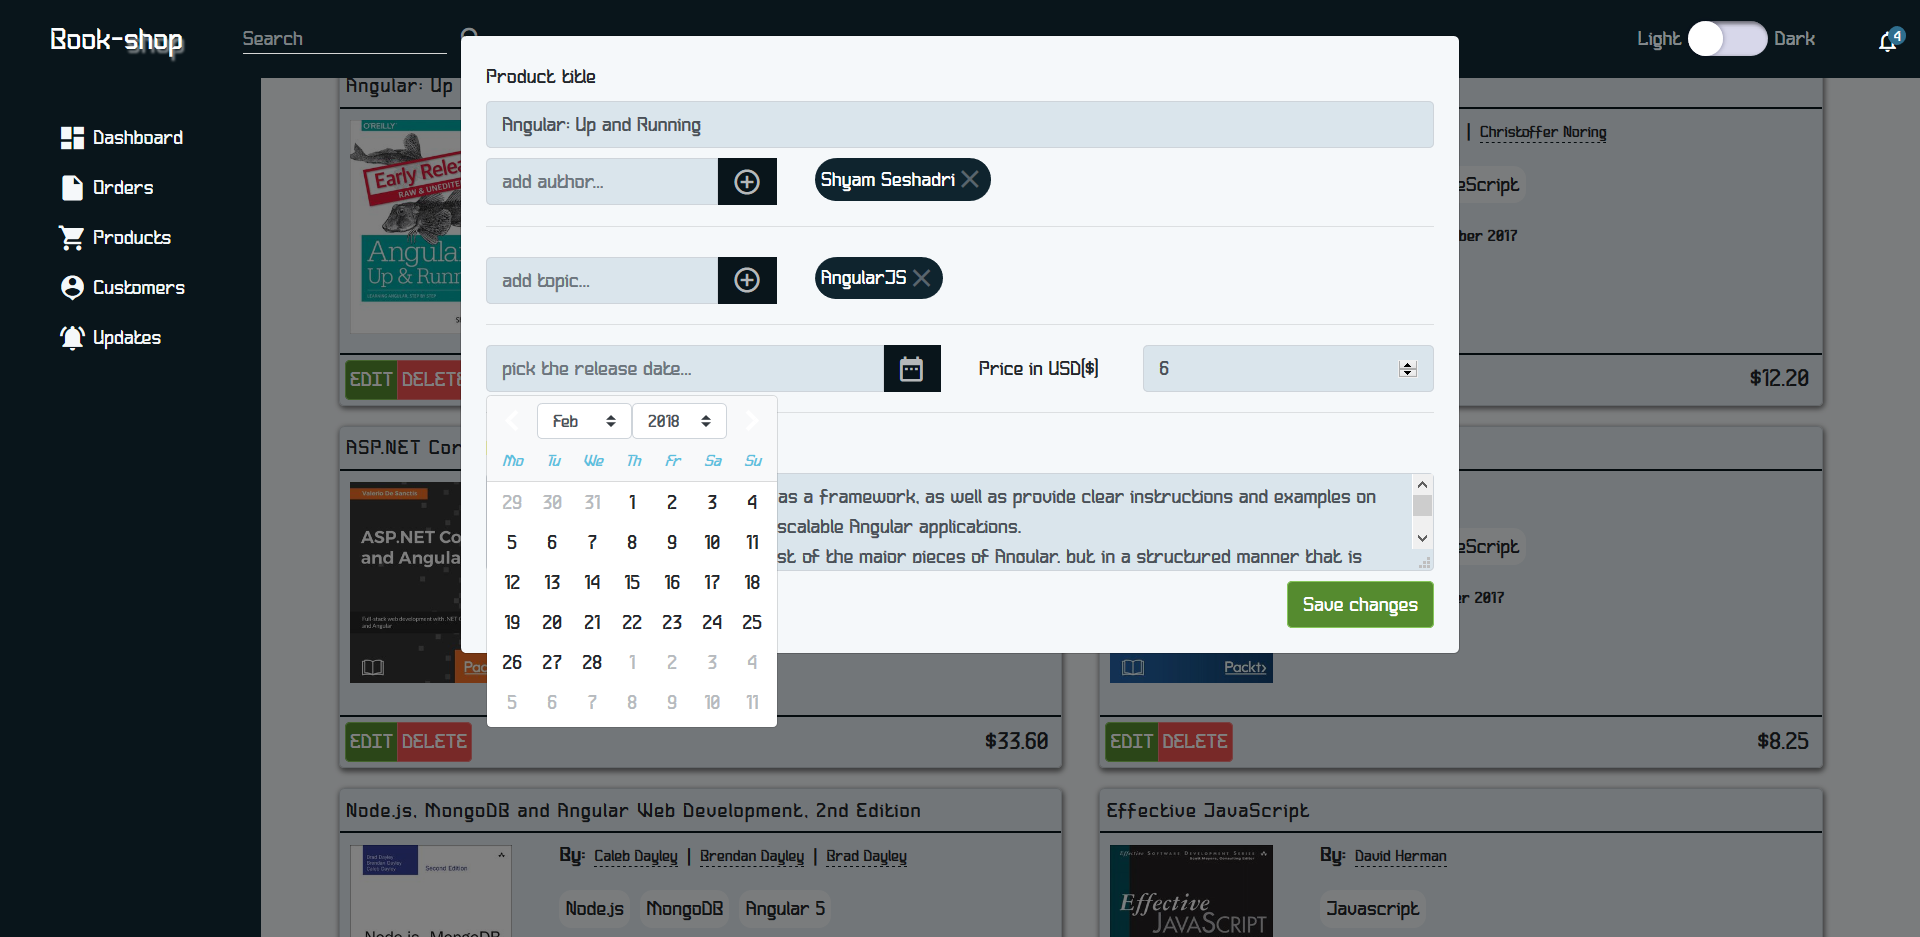Viewport: 1920px width, 937px height.
Task: Click the ASP.NET Core book cover thumbnail
Action: click(406, 583)
